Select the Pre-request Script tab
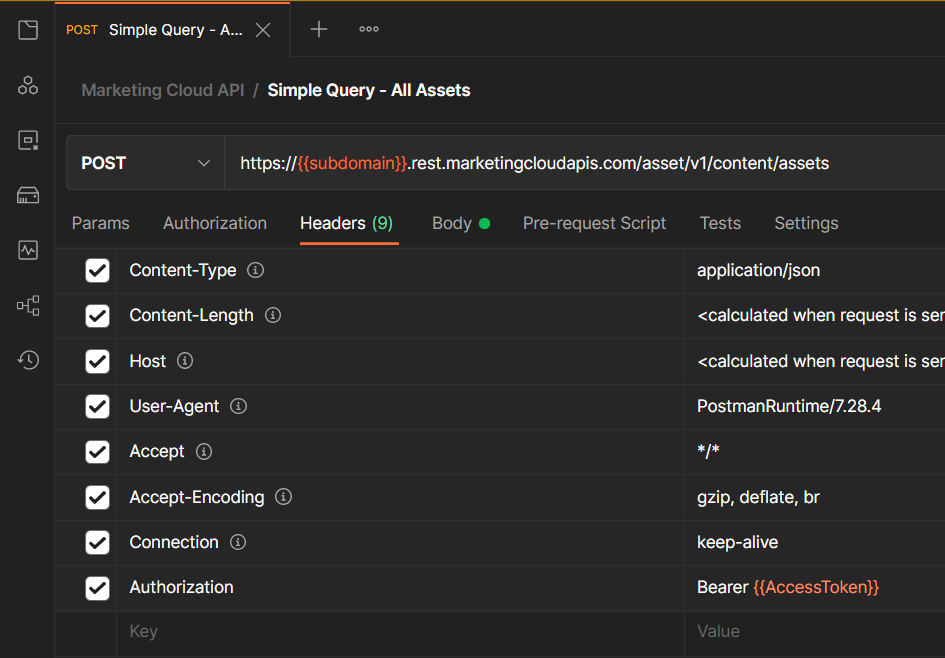Viewport: 945px width, 658px height. point(594,223)
